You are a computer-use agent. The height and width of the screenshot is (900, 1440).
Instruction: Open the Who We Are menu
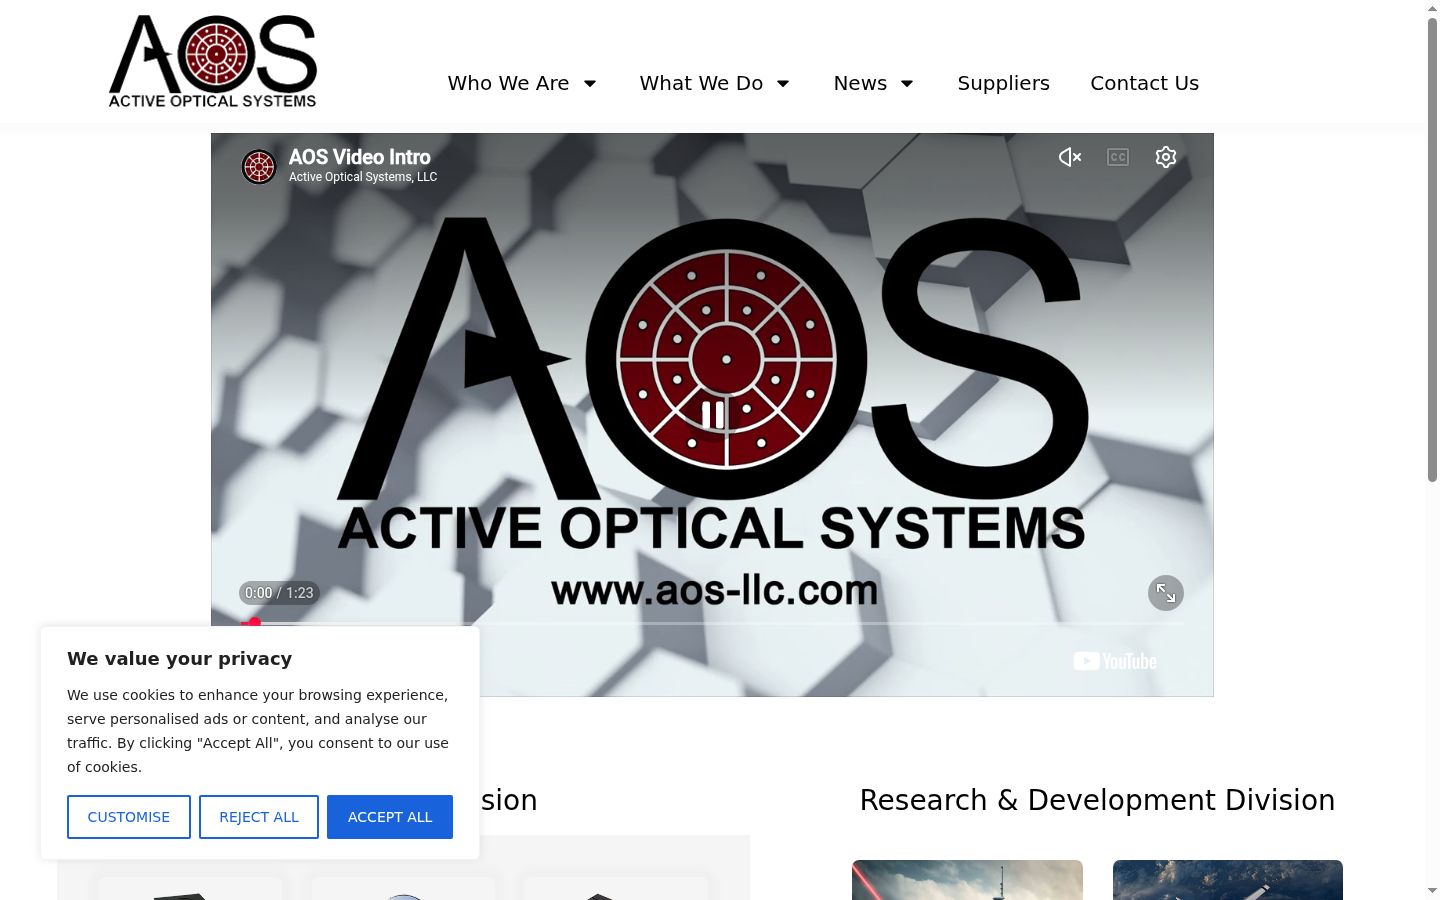point(508,83)
